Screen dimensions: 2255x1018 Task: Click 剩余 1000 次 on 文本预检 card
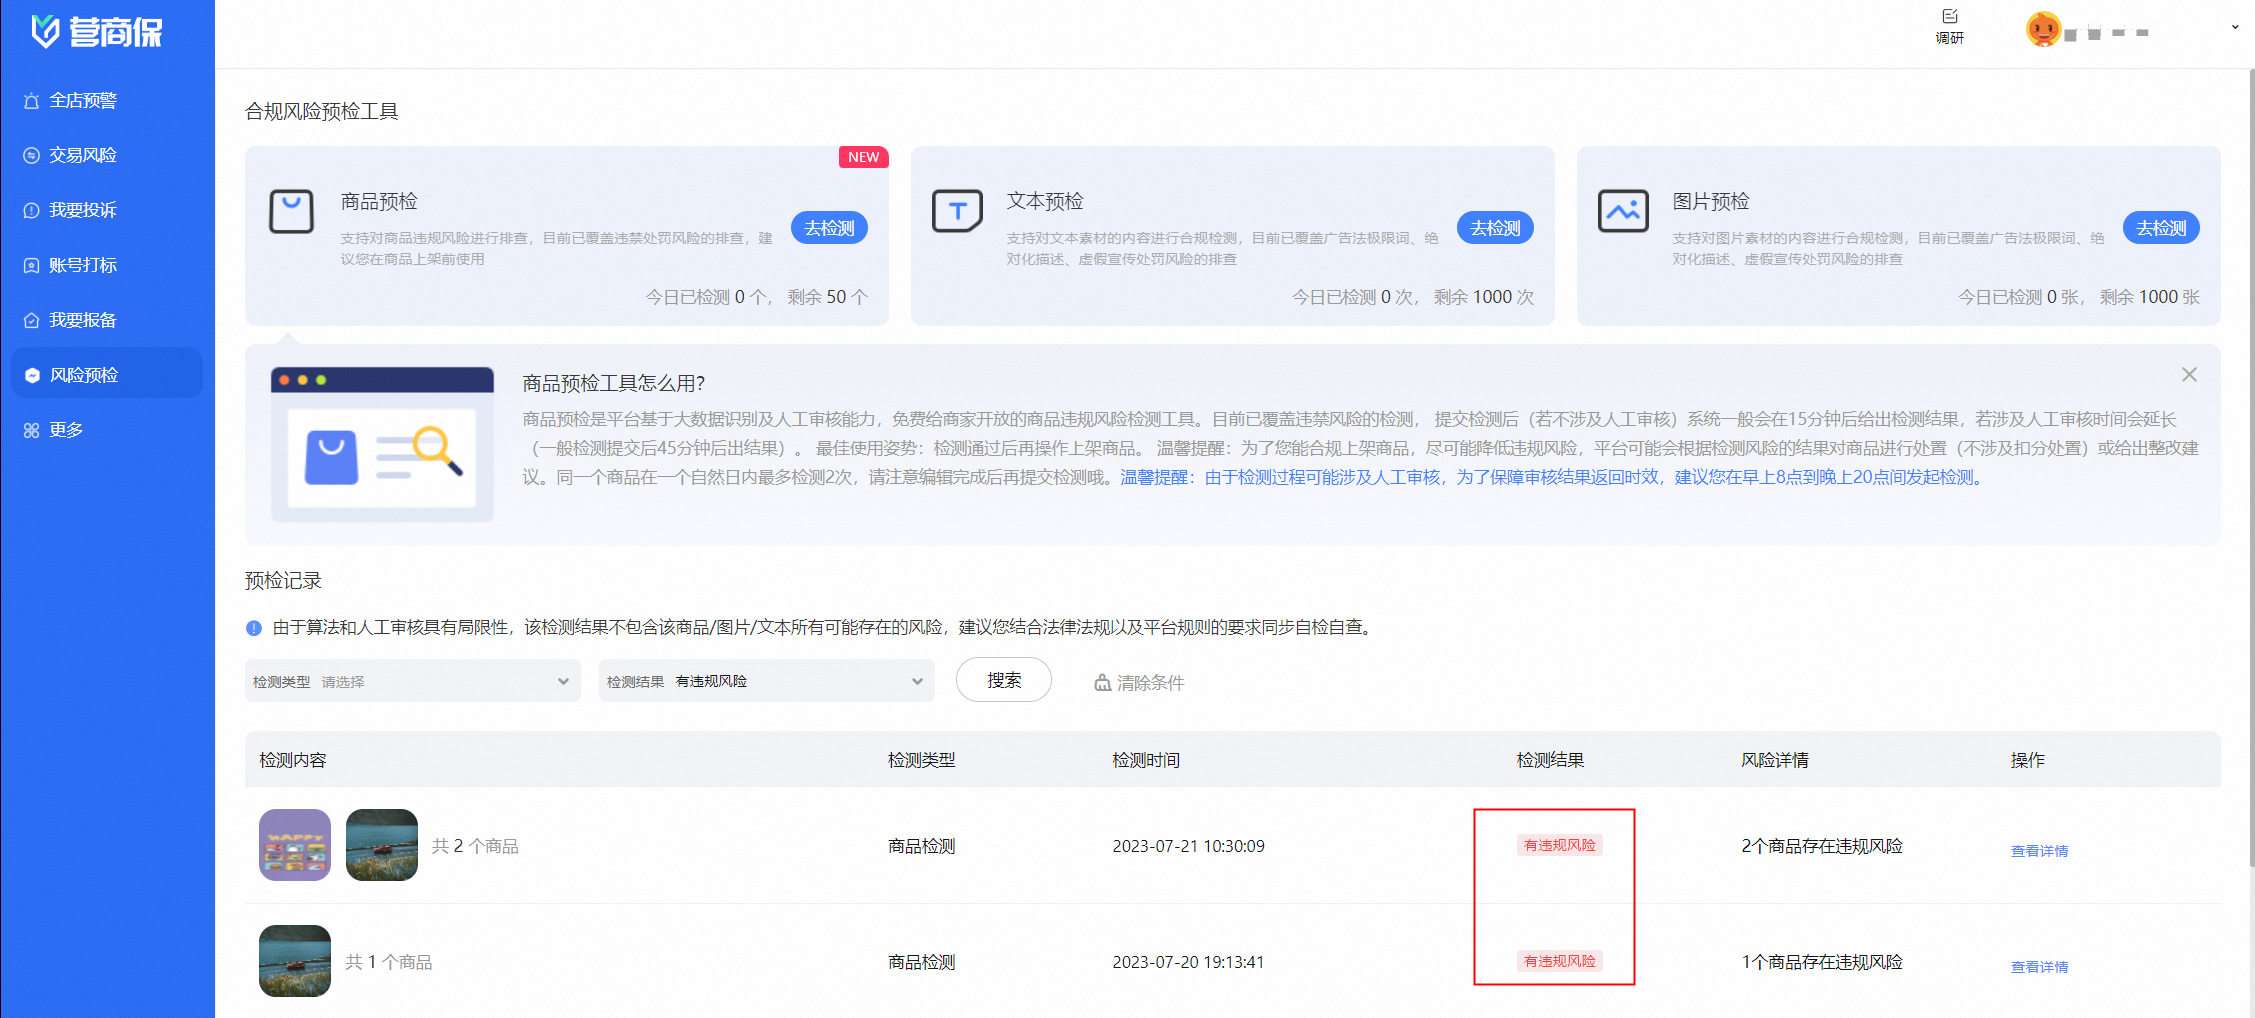click(x=1484, y=297)
